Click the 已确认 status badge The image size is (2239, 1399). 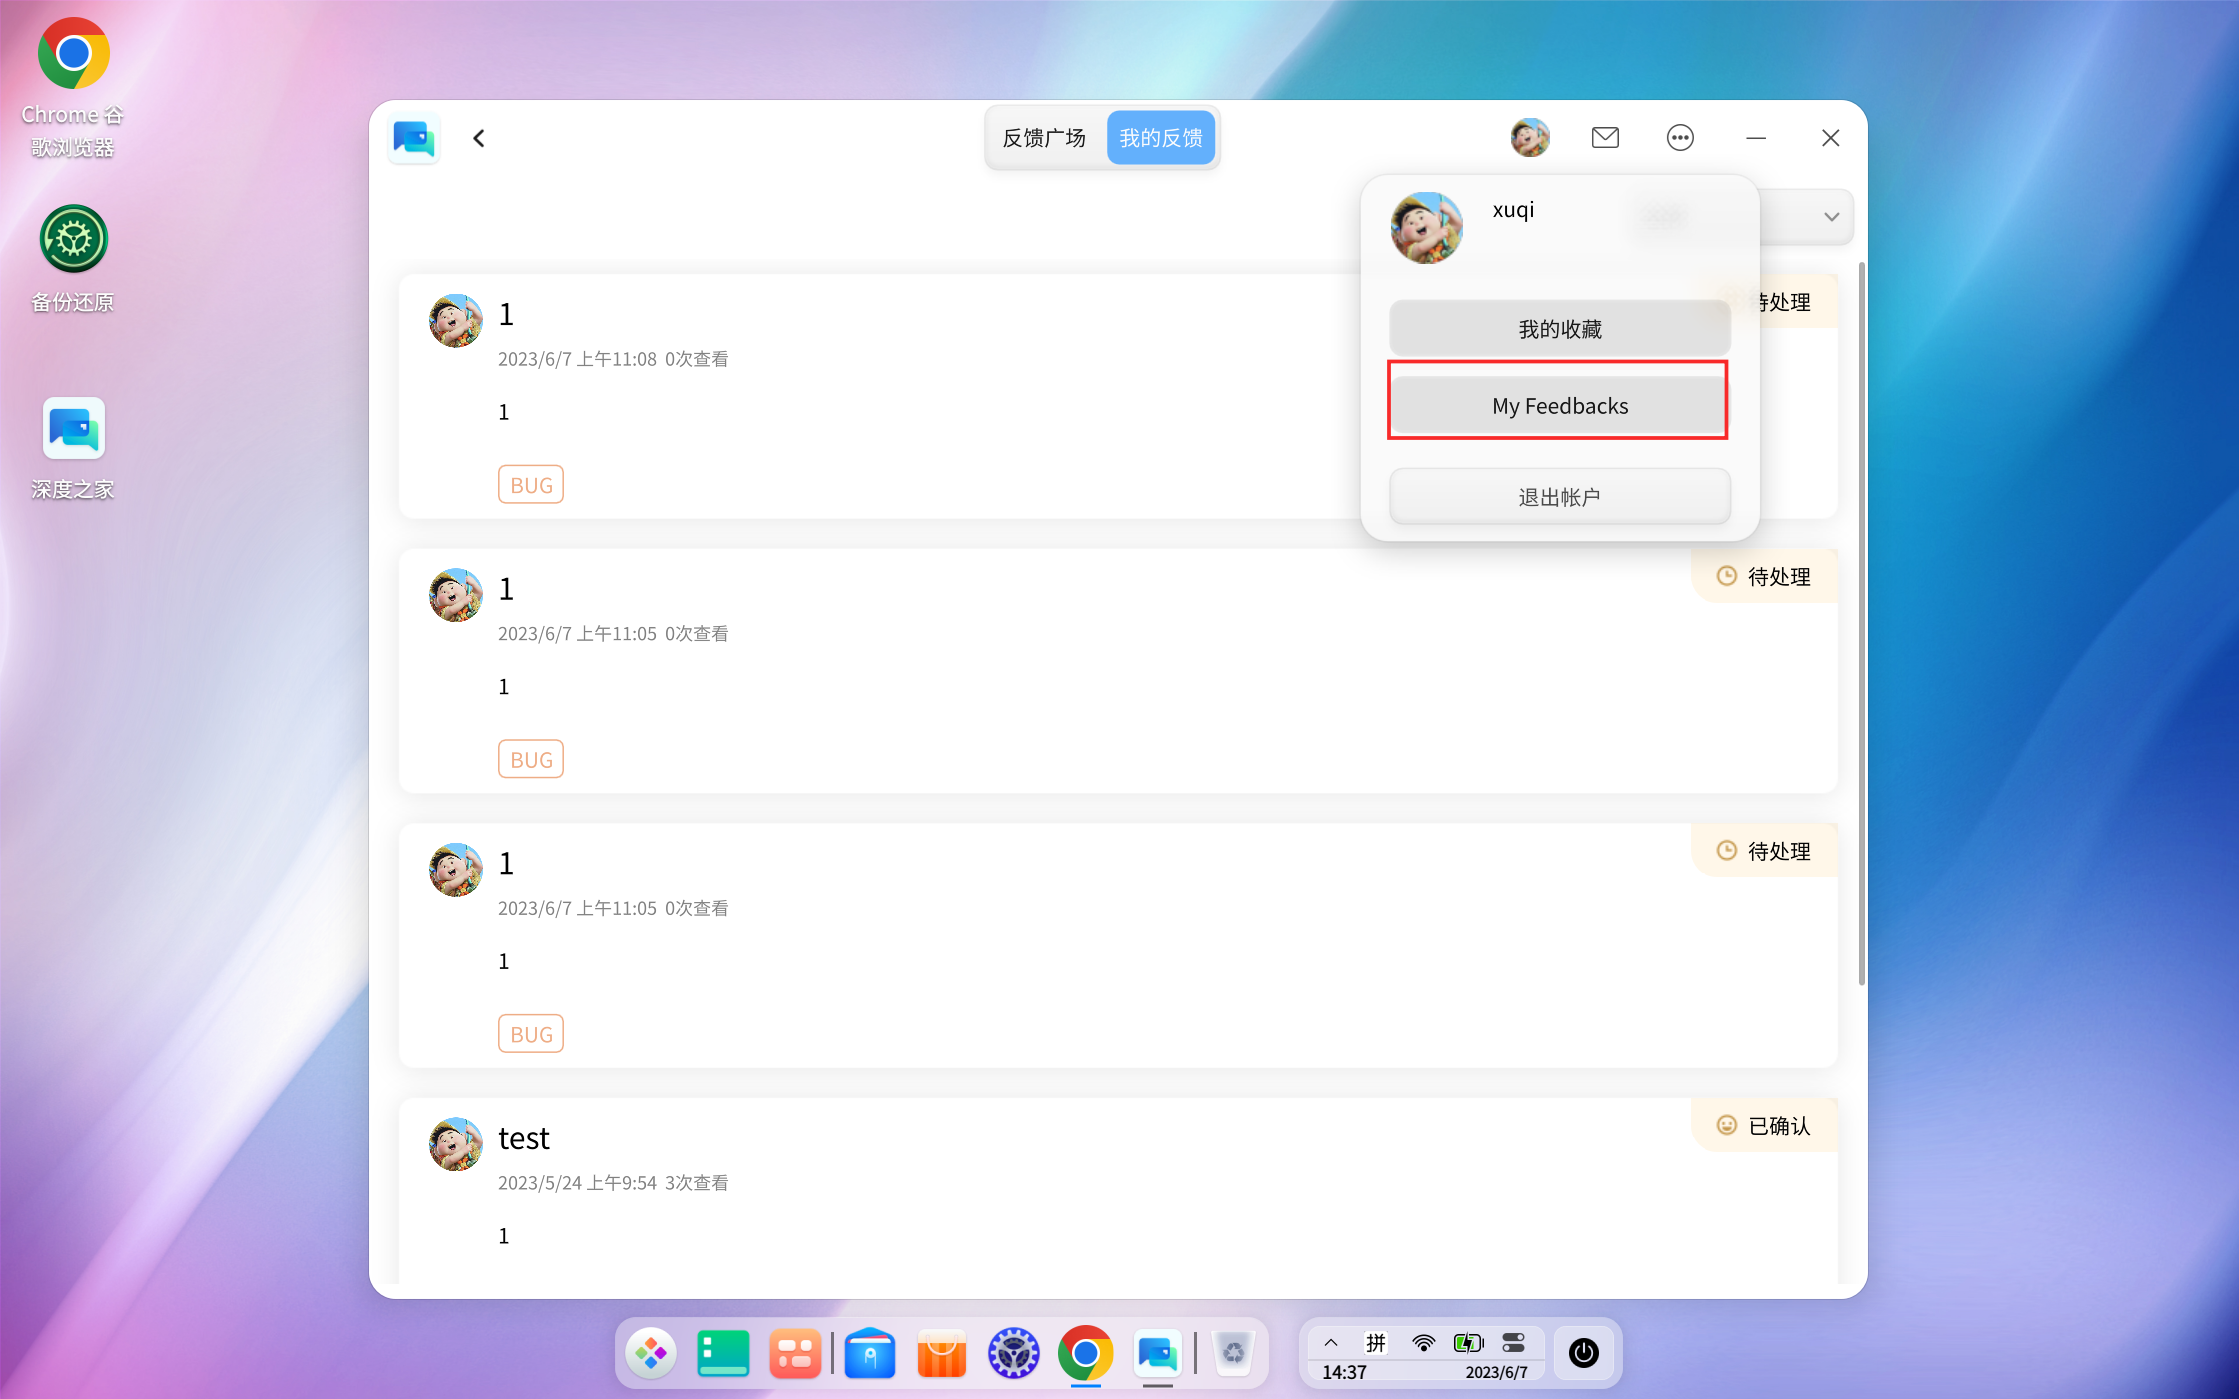coord(1765,1126)
